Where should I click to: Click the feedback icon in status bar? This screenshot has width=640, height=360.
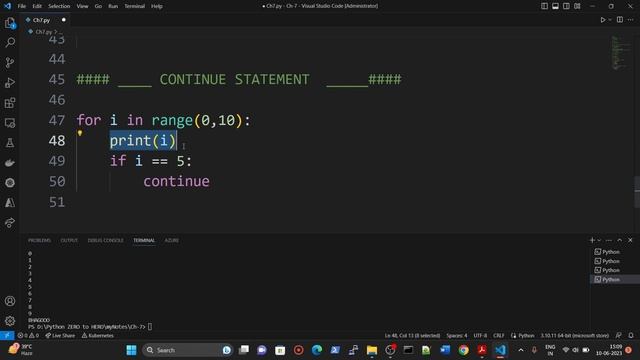tap(619, 336)
